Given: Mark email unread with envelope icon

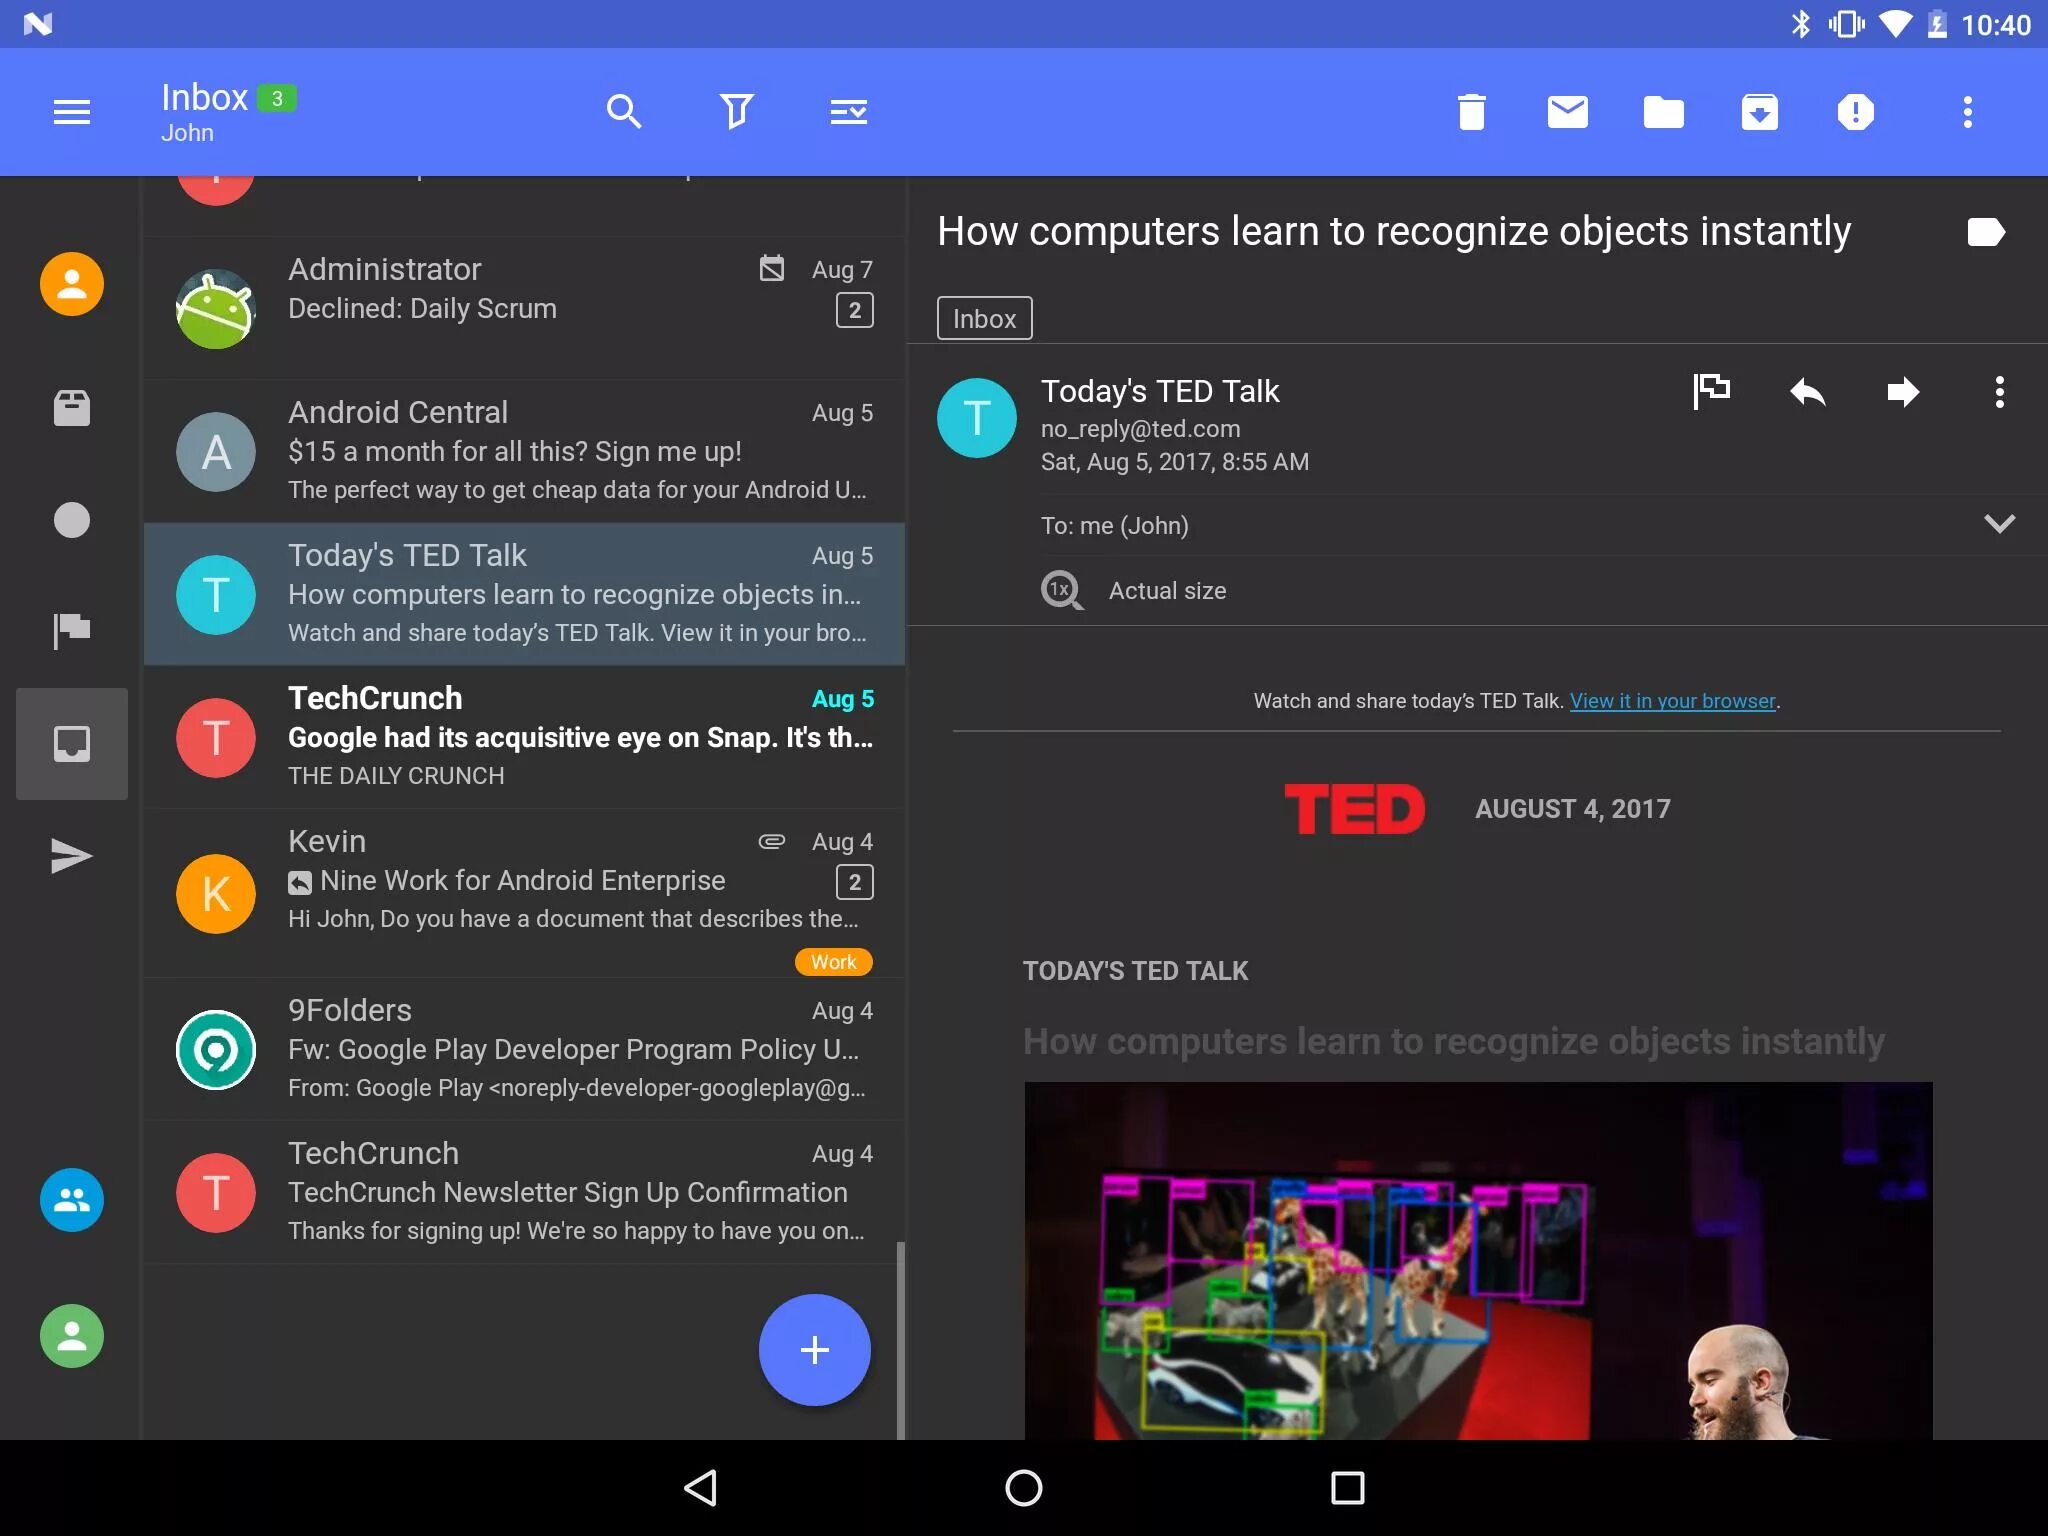Looking at the screenshot, I should [1567, 111].
